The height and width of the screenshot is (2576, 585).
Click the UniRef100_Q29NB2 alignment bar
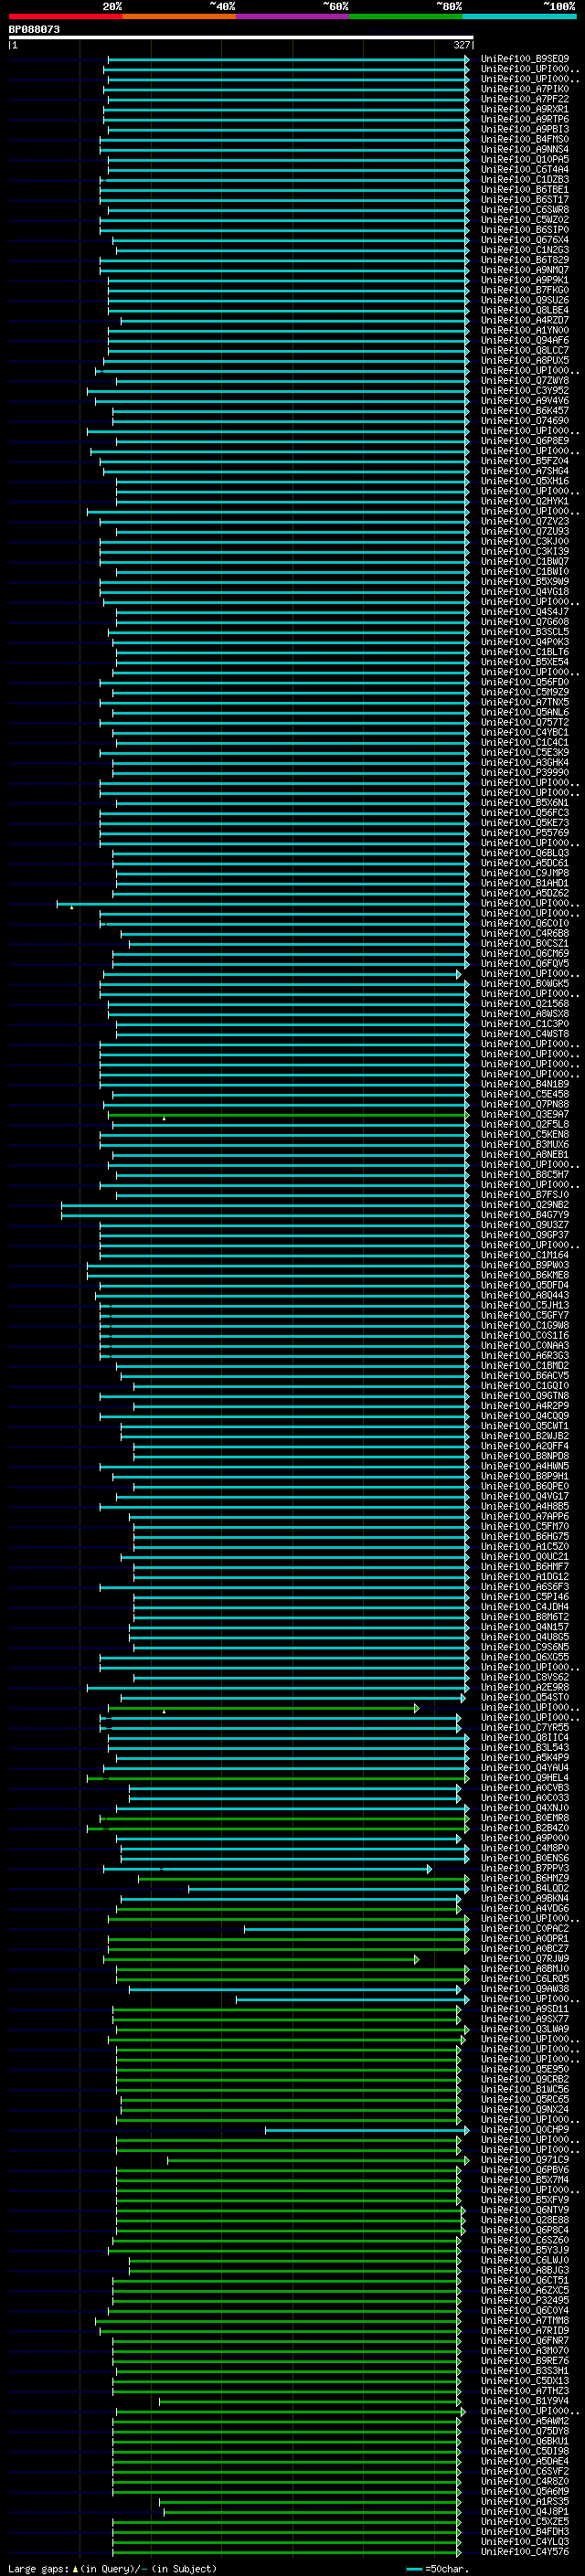[x=265, y=1205]
